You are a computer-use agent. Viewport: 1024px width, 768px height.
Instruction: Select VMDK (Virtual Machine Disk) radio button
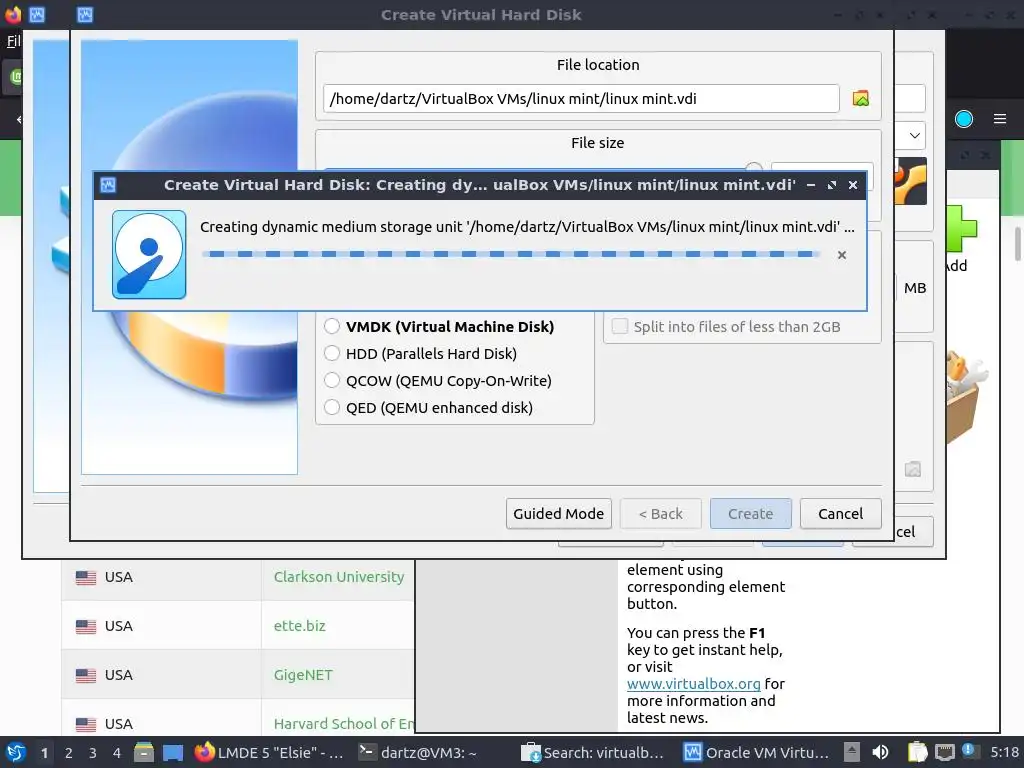pos(332,326)
